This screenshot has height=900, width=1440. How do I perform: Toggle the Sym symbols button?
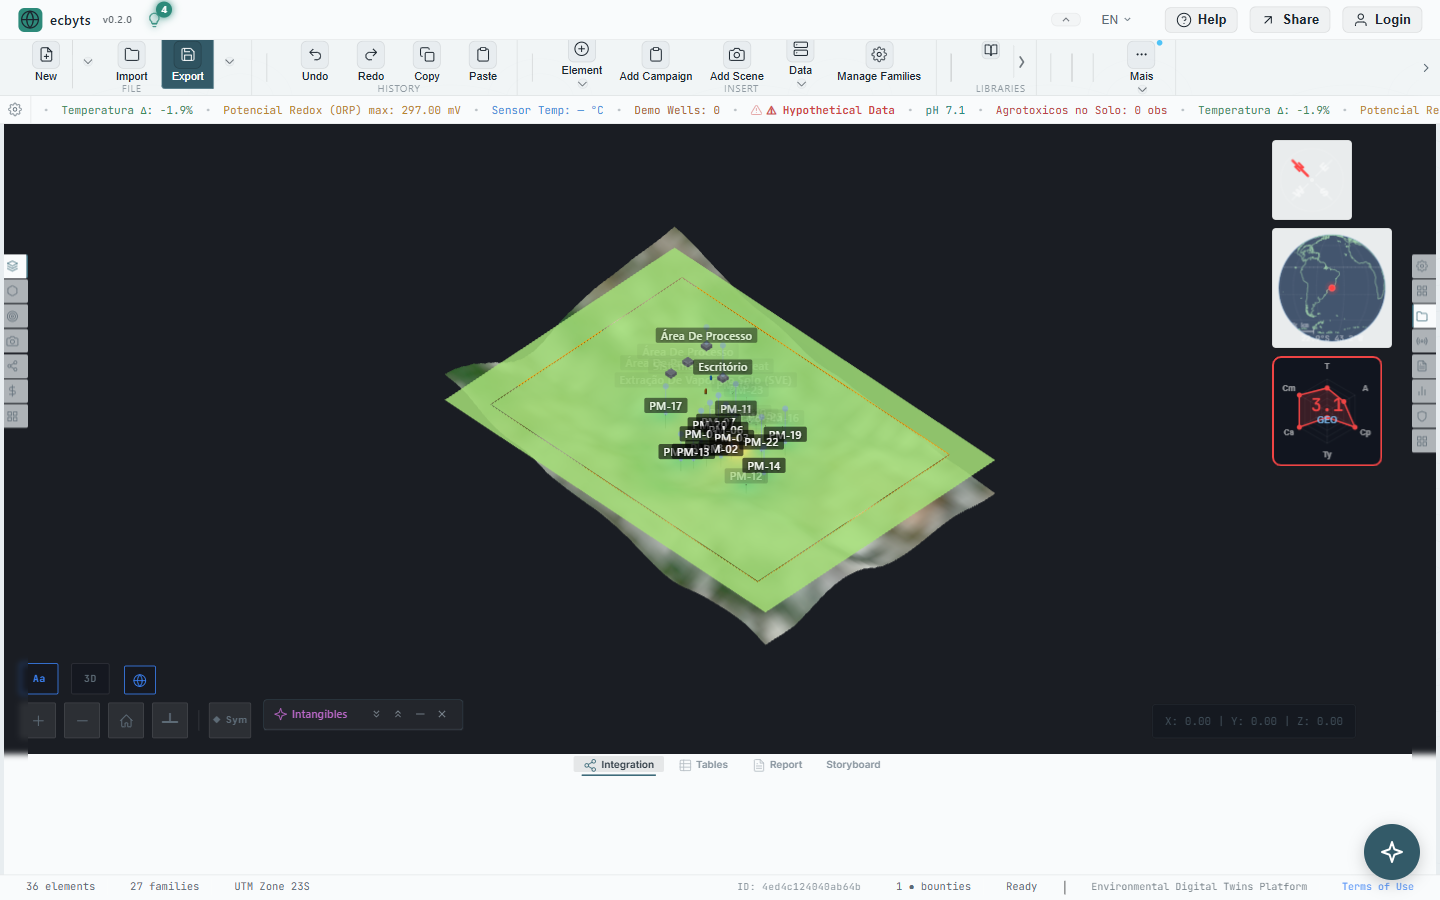point(230,720)
